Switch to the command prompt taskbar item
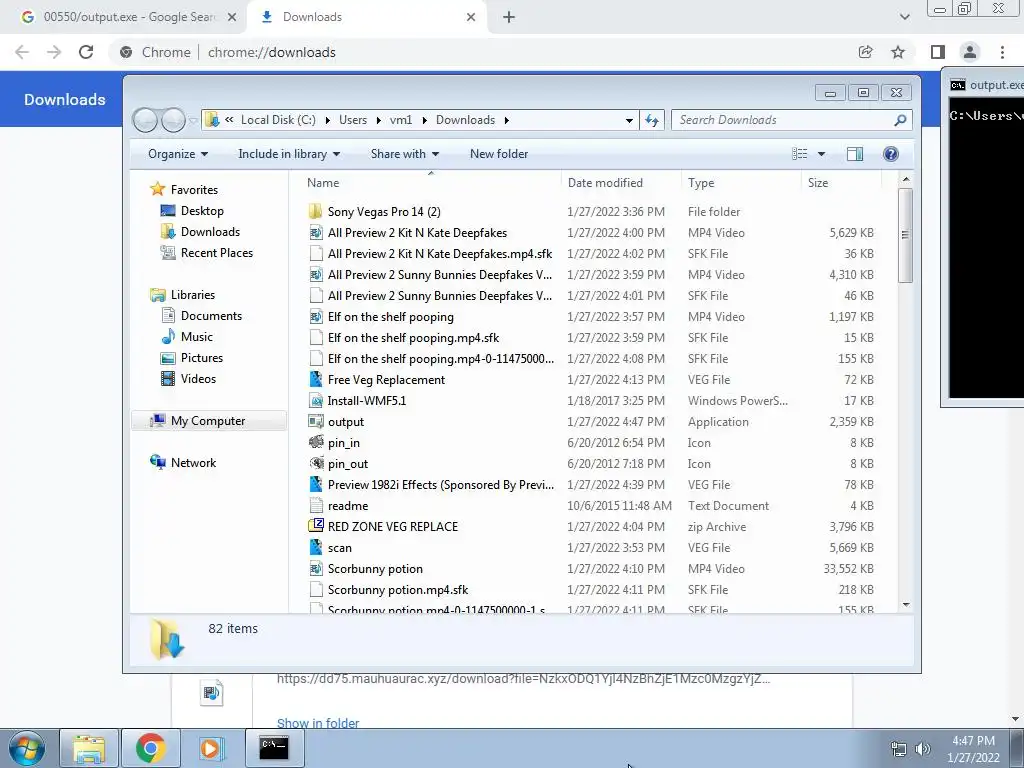This screenshot has width=1024, height=768. click(x=274, y=748)
